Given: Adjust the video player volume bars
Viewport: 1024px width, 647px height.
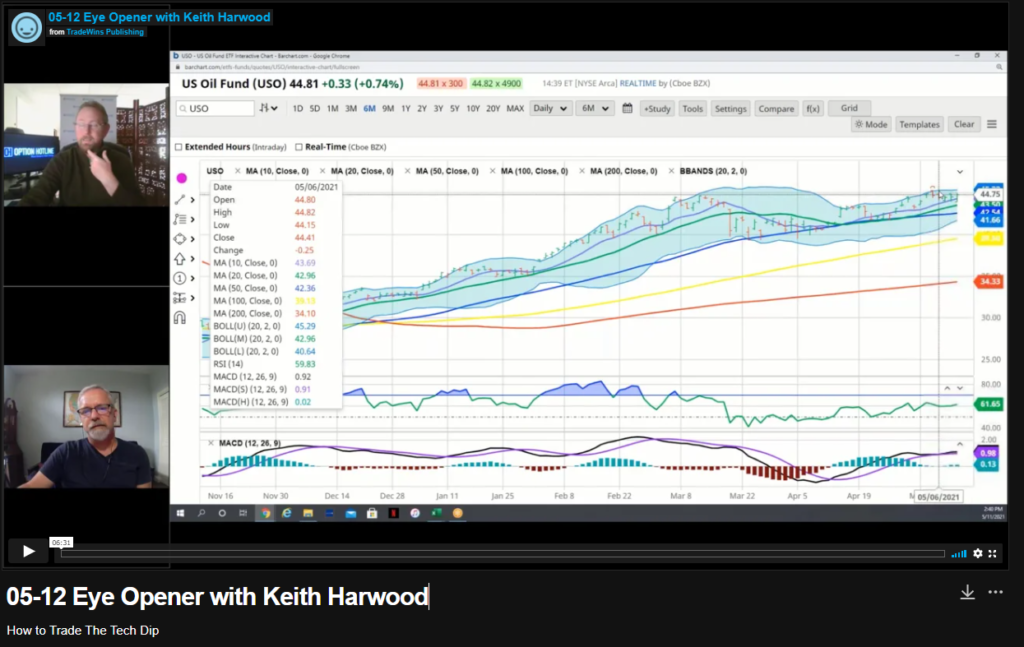Looking at the screenshot, I should point(959,554).
